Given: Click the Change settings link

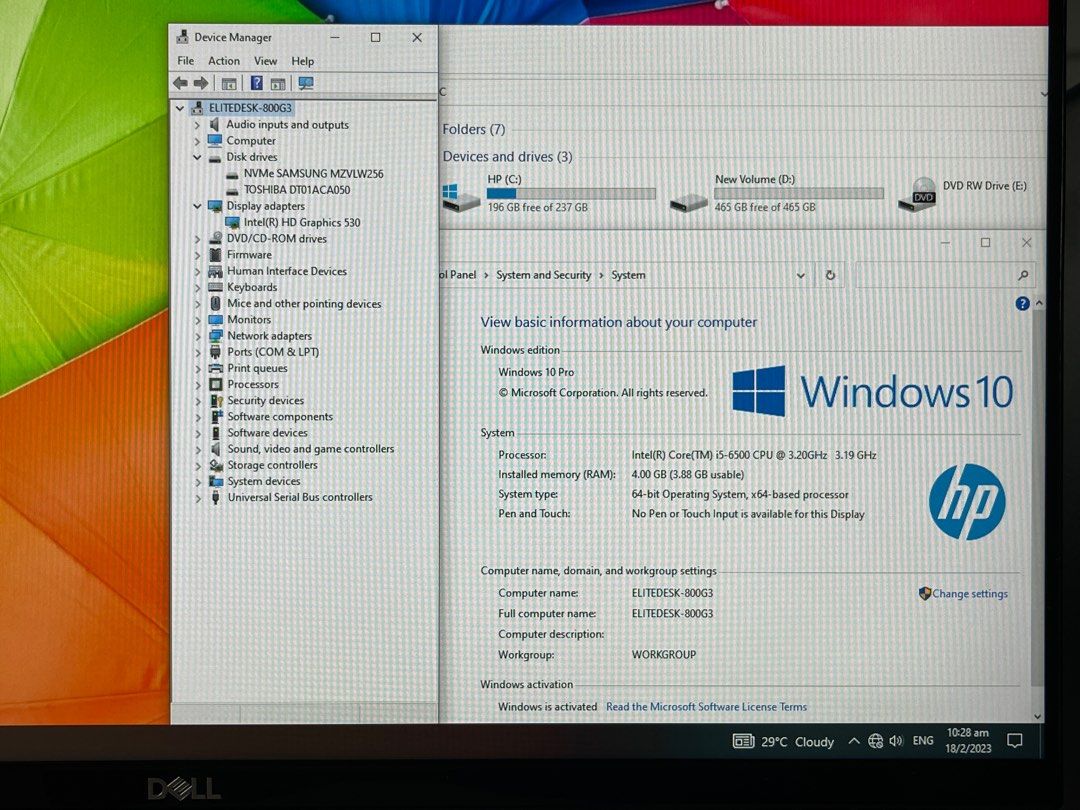Looking at the screenshot, I should (x=970, y=593).
